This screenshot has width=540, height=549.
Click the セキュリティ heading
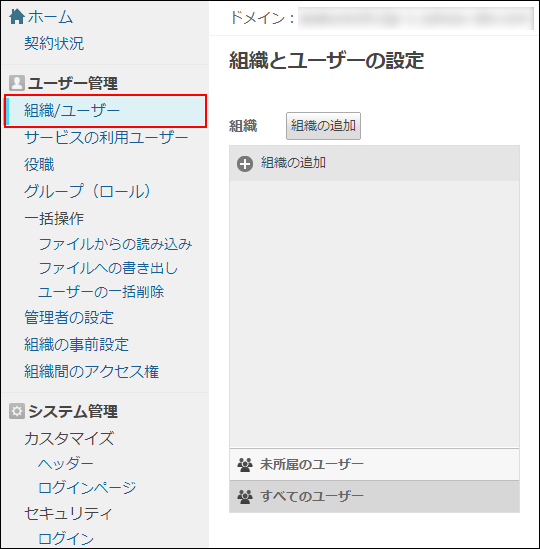coord(69,513)
